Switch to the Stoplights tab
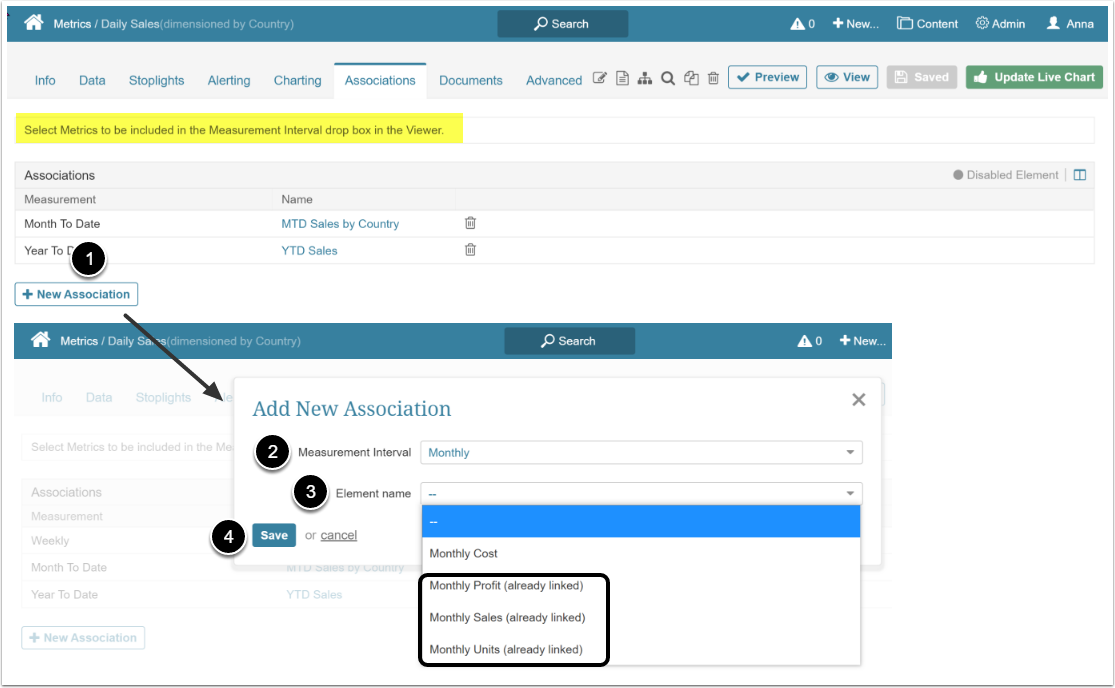 (156, 80)
